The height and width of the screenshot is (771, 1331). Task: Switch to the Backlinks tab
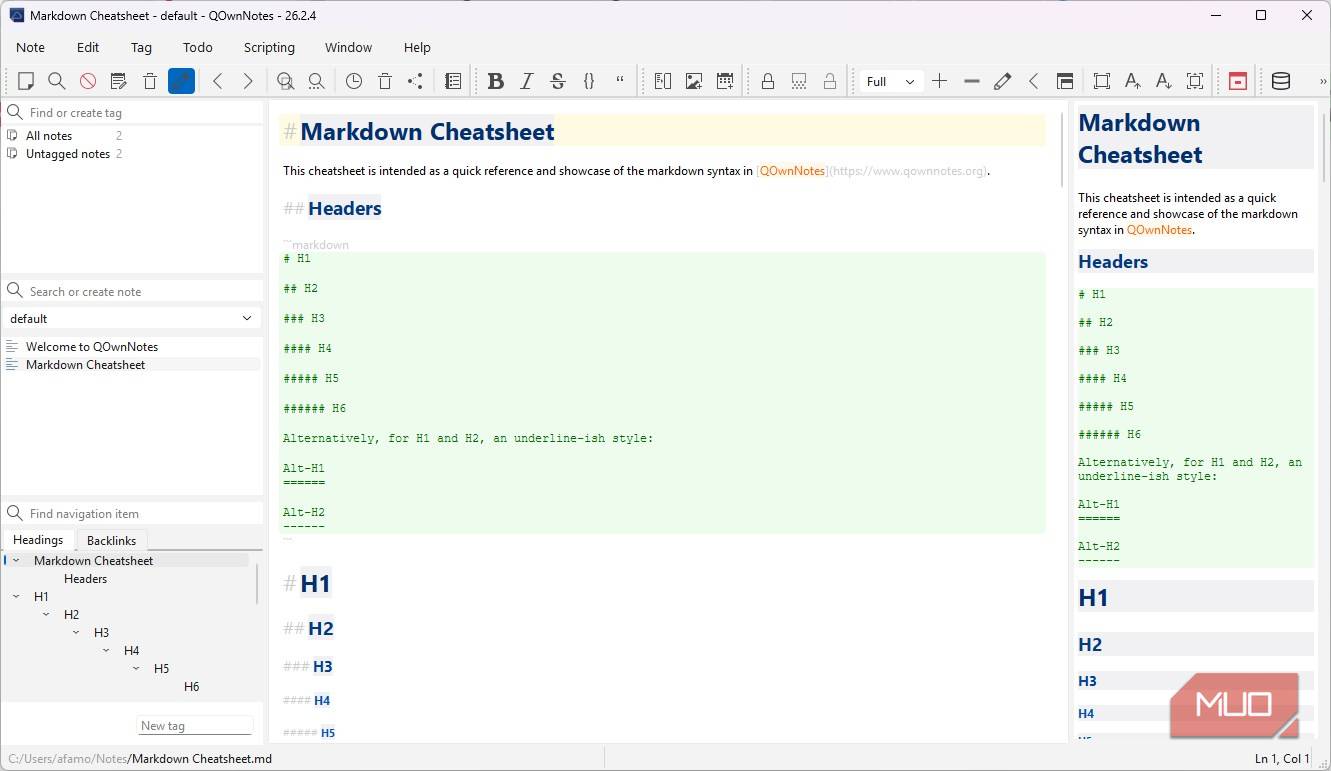click(x=111, y=540)
